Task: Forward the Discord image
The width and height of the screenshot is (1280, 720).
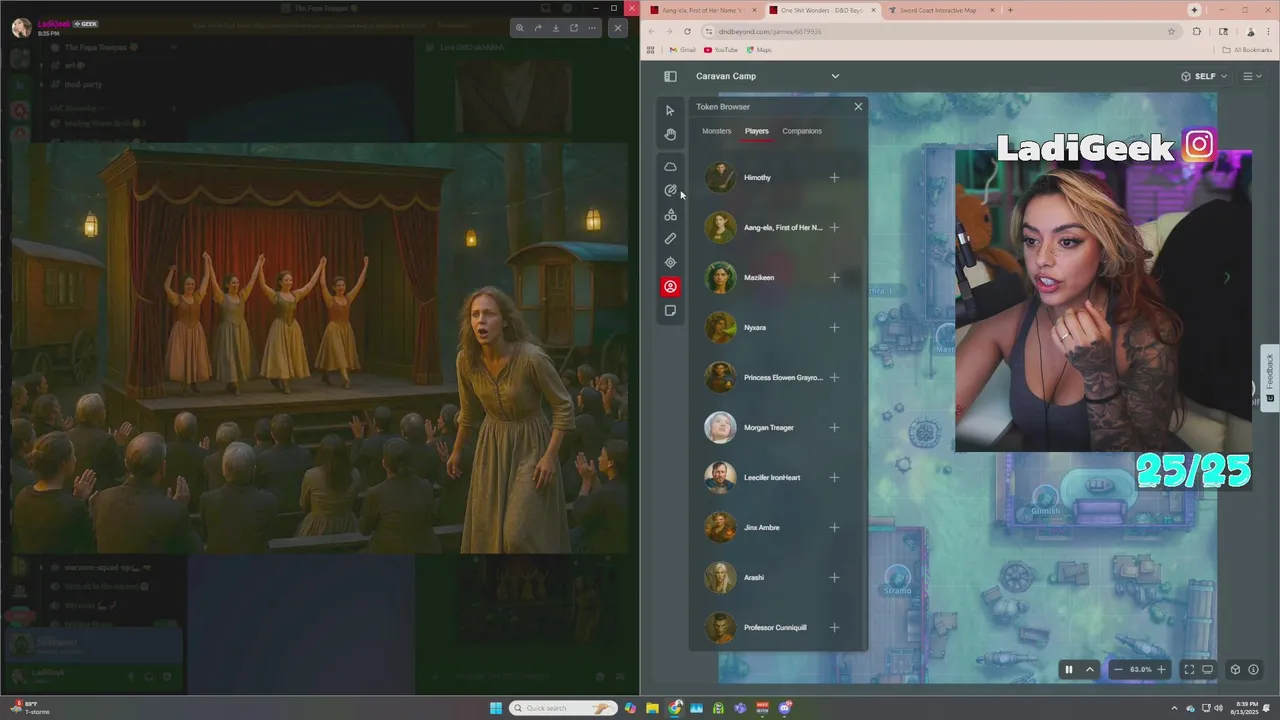Action: (x=537, y=28)
